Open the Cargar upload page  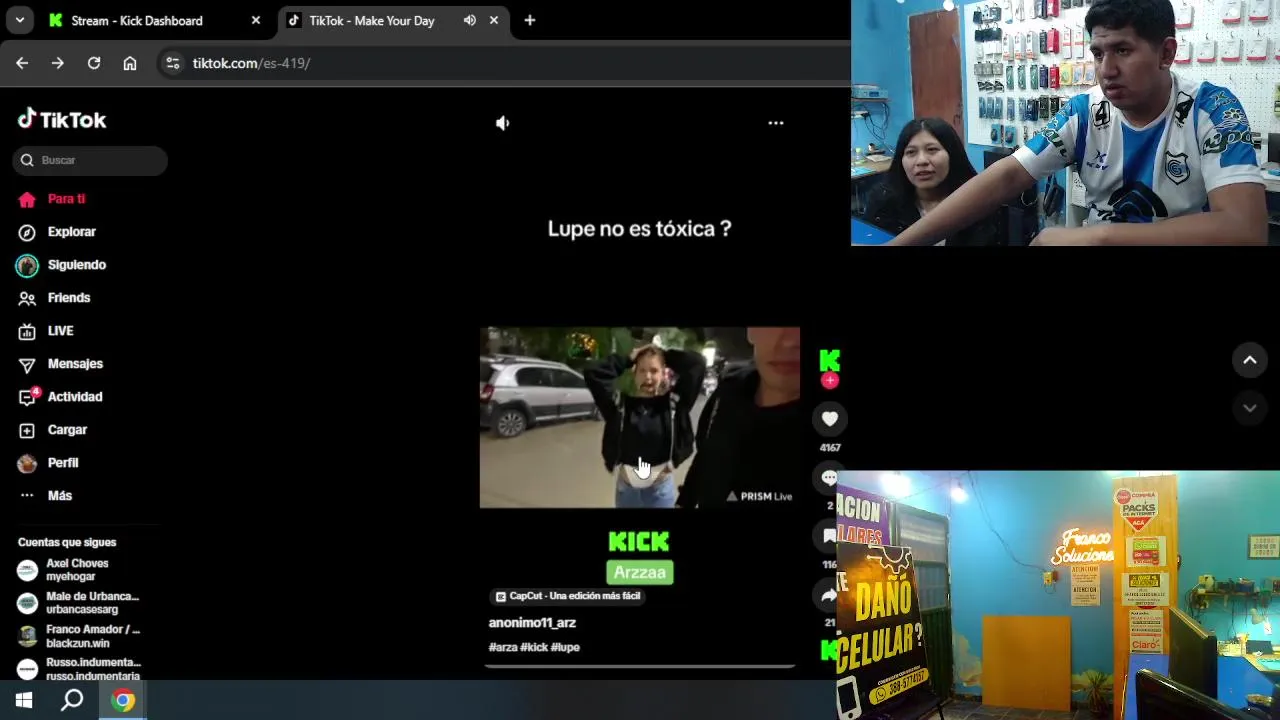(67, 430)
